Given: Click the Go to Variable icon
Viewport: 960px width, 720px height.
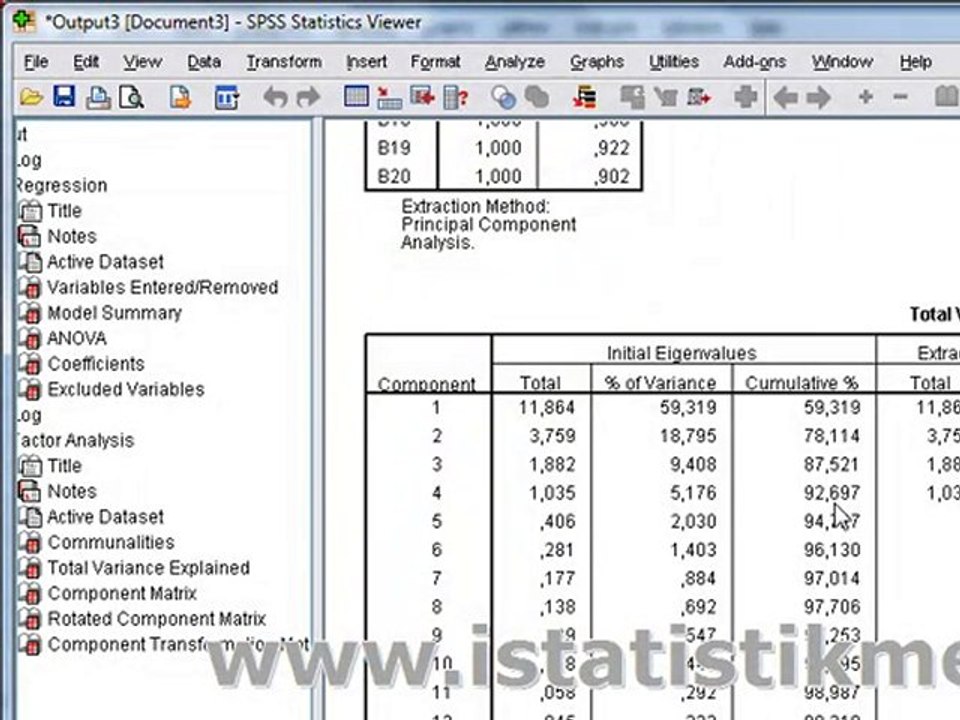Looking at the screenshot, I should (x=422, y=97).
